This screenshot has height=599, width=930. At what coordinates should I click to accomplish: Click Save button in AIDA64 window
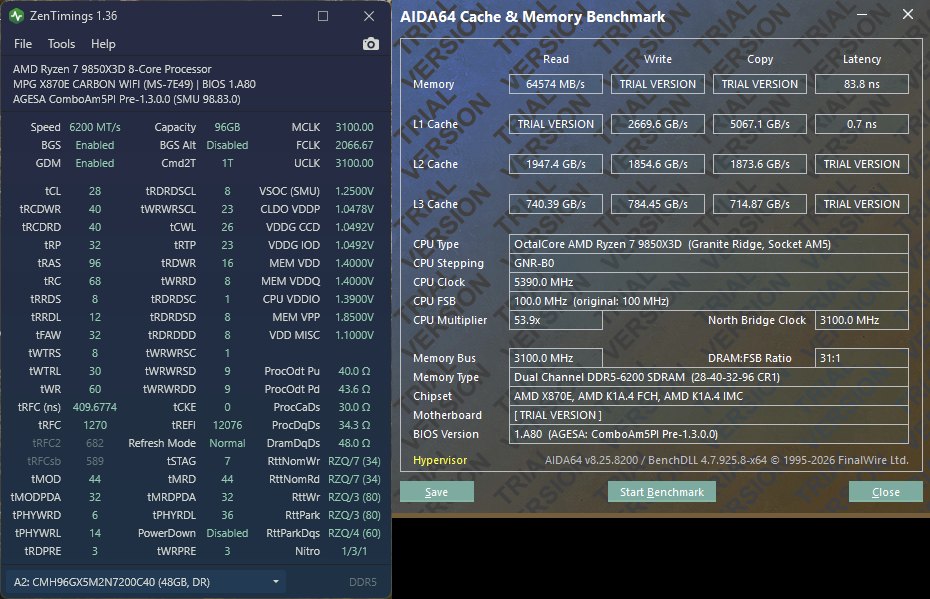click(437, 492)
